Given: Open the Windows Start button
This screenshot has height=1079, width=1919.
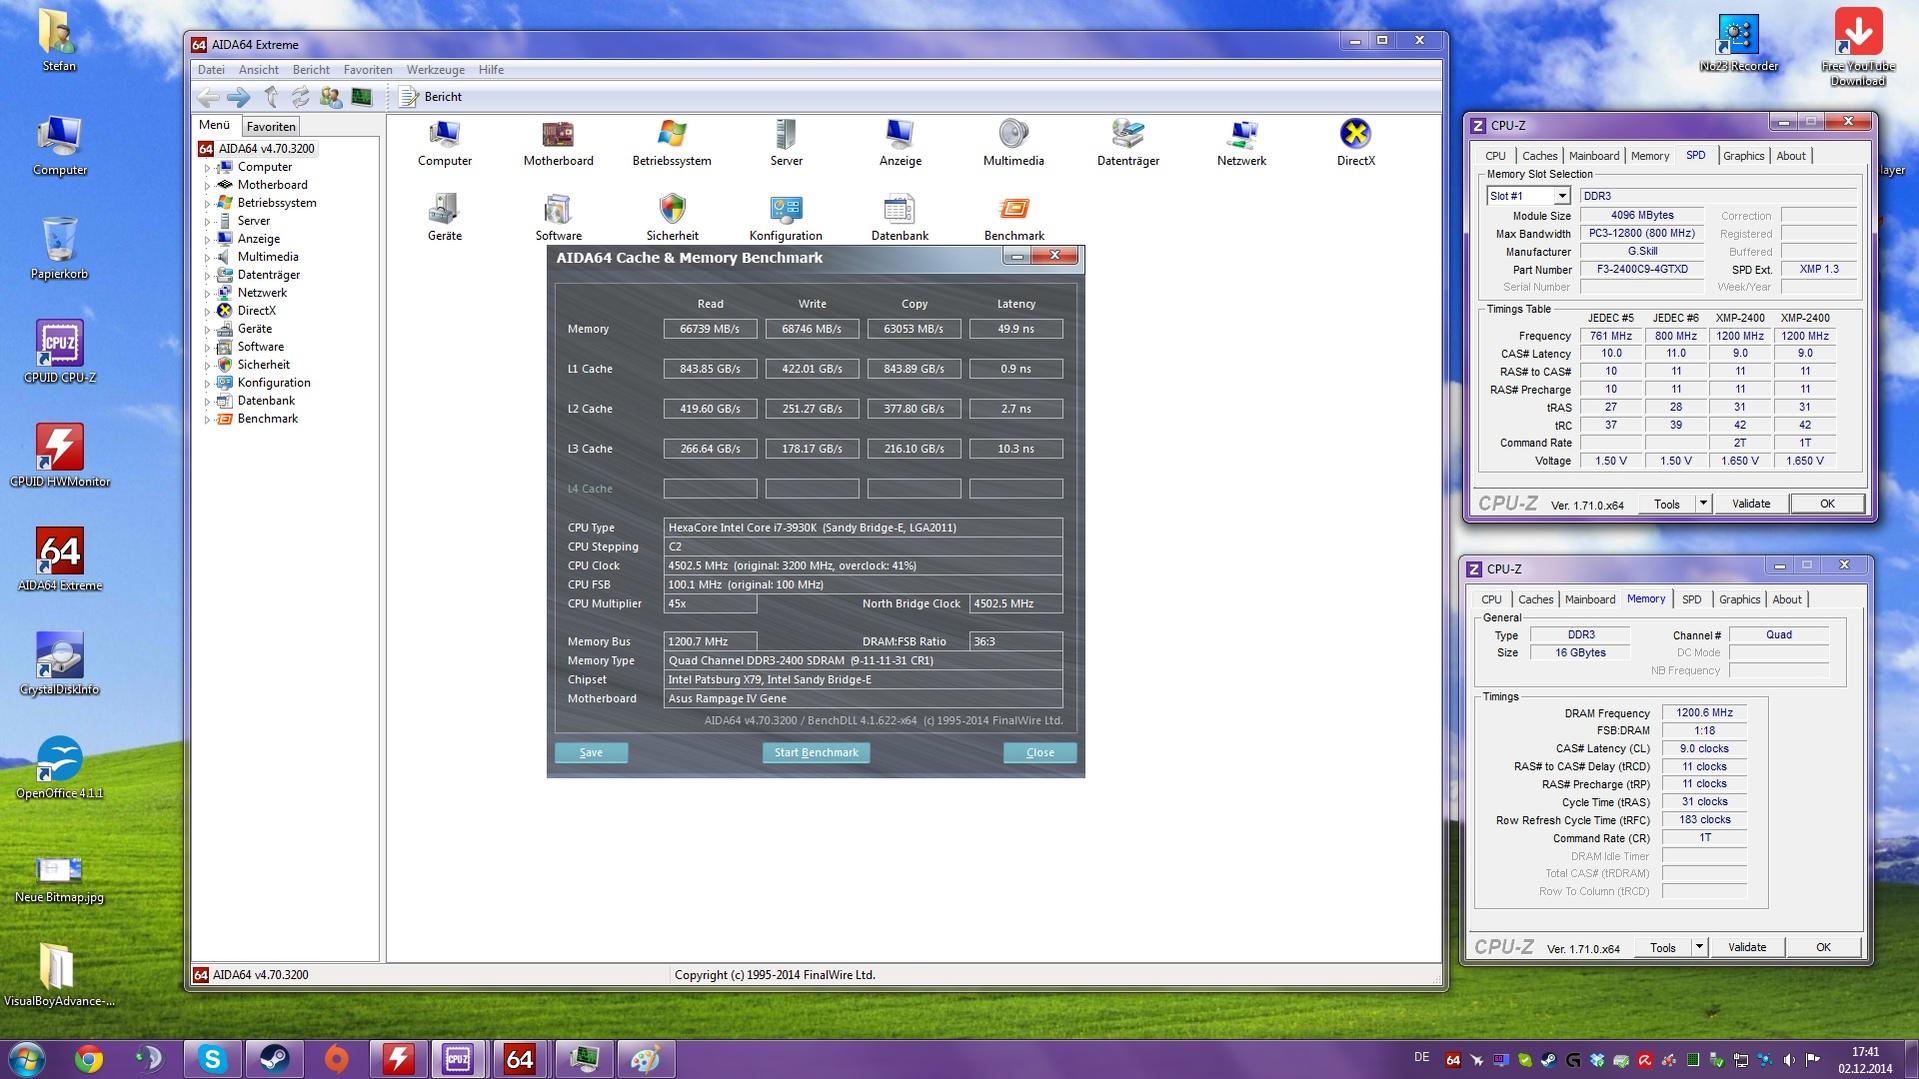Looking at the screenshot, I should 26,1059.
